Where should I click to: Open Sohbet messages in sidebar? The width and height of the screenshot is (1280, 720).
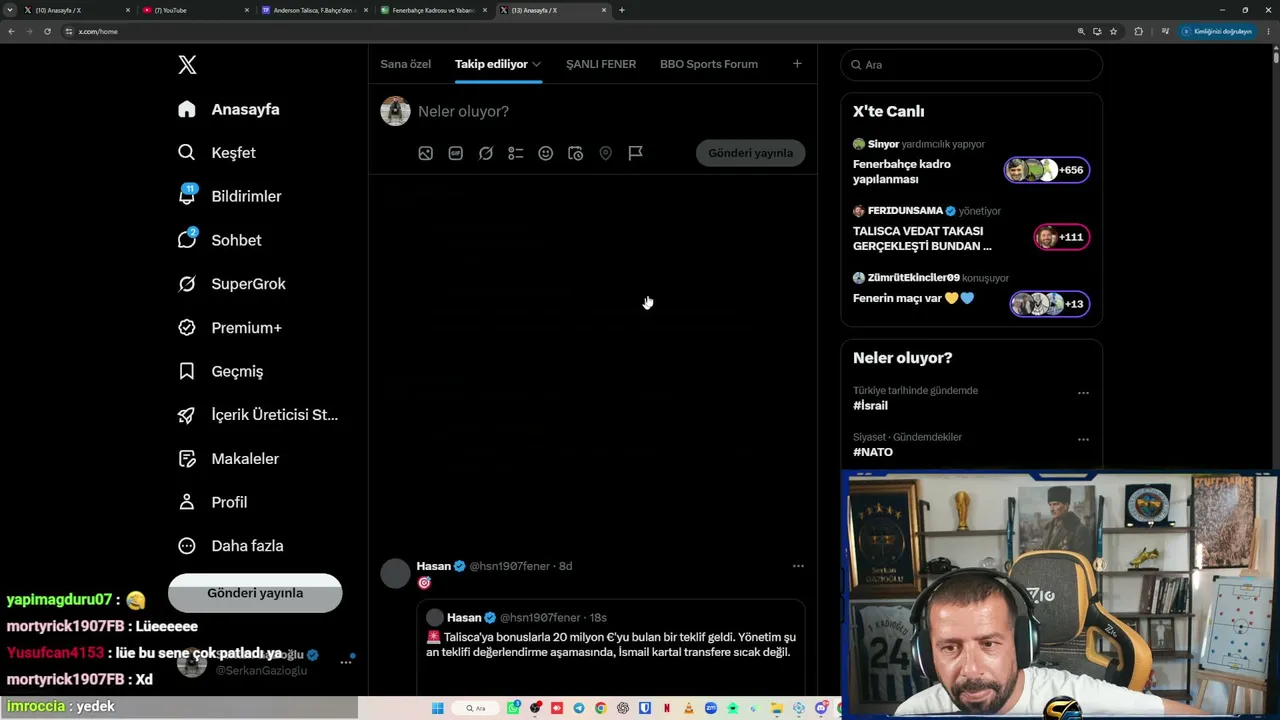click(x=219, y=240)
